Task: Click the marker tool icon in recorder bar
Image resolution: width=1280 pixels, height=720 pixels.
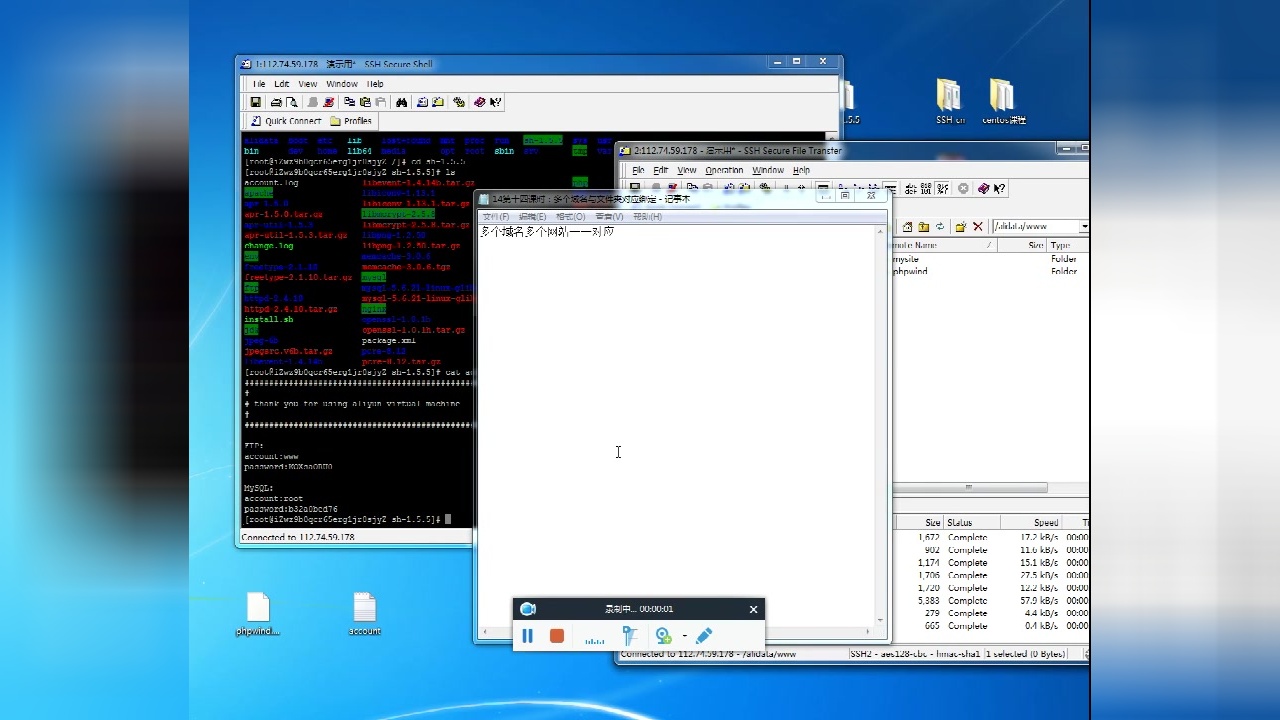Action: 629,636
